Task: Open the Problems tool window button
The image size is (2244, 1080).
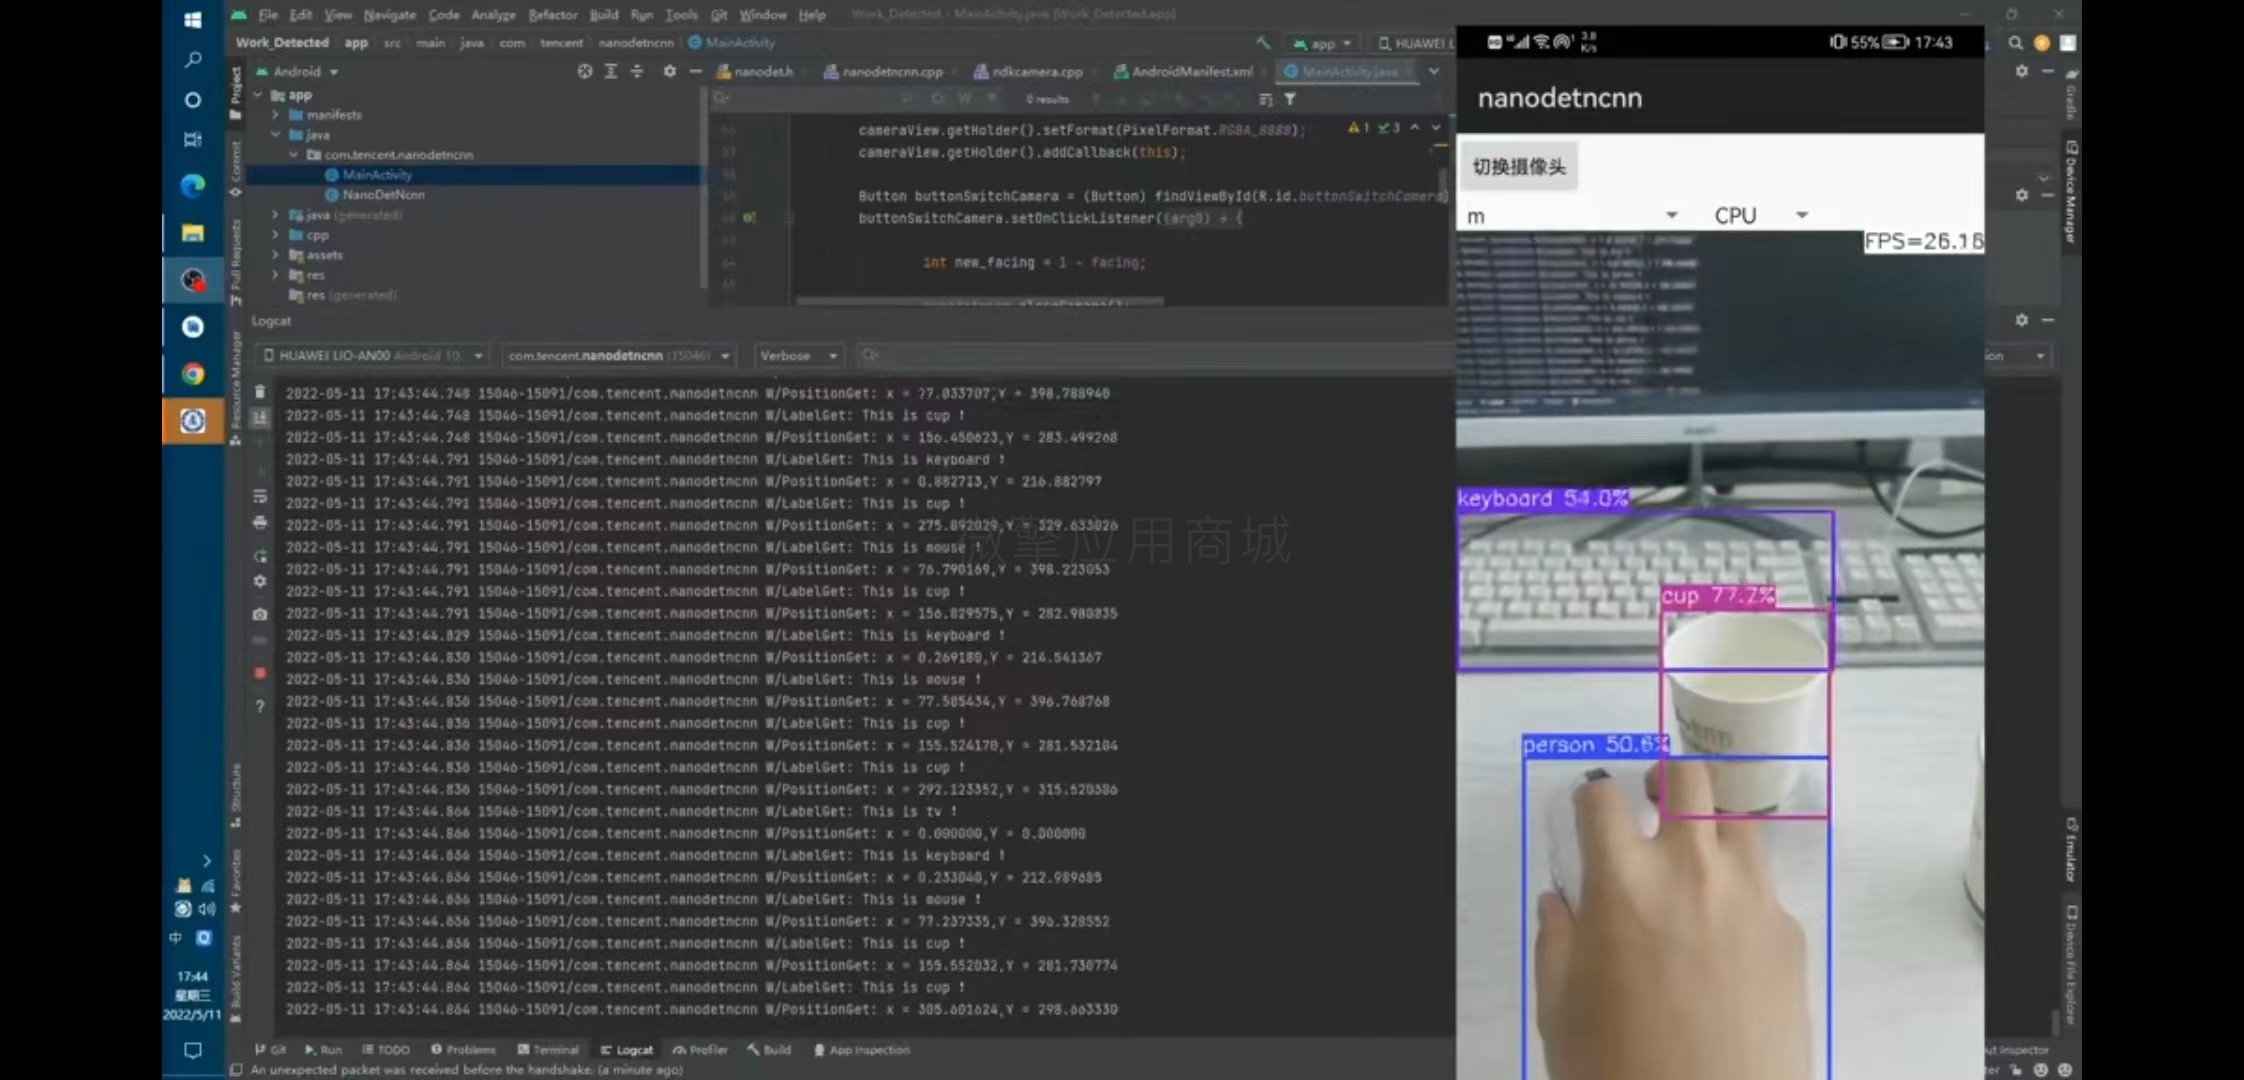Action: 463,1050
